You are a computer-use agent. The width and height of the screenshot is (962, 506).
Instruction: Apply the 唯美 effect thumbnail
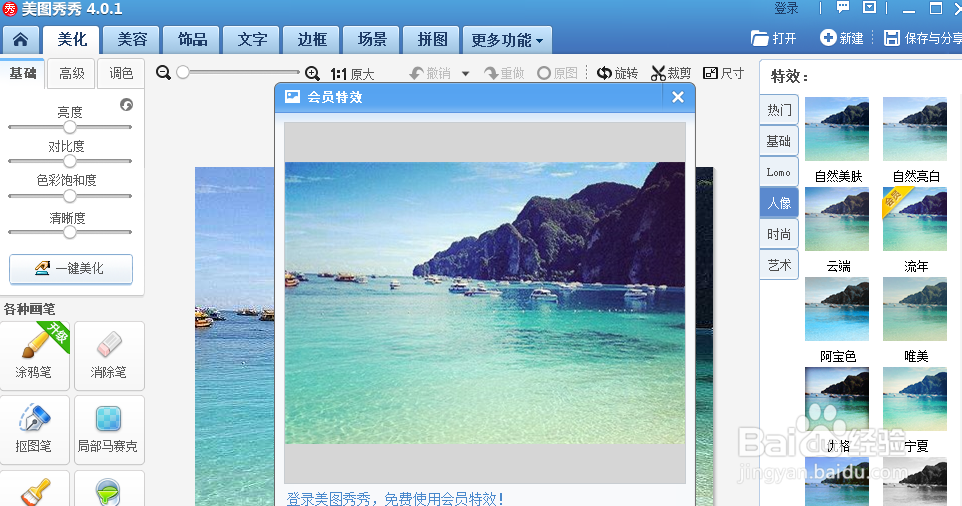tap(915, 309)
